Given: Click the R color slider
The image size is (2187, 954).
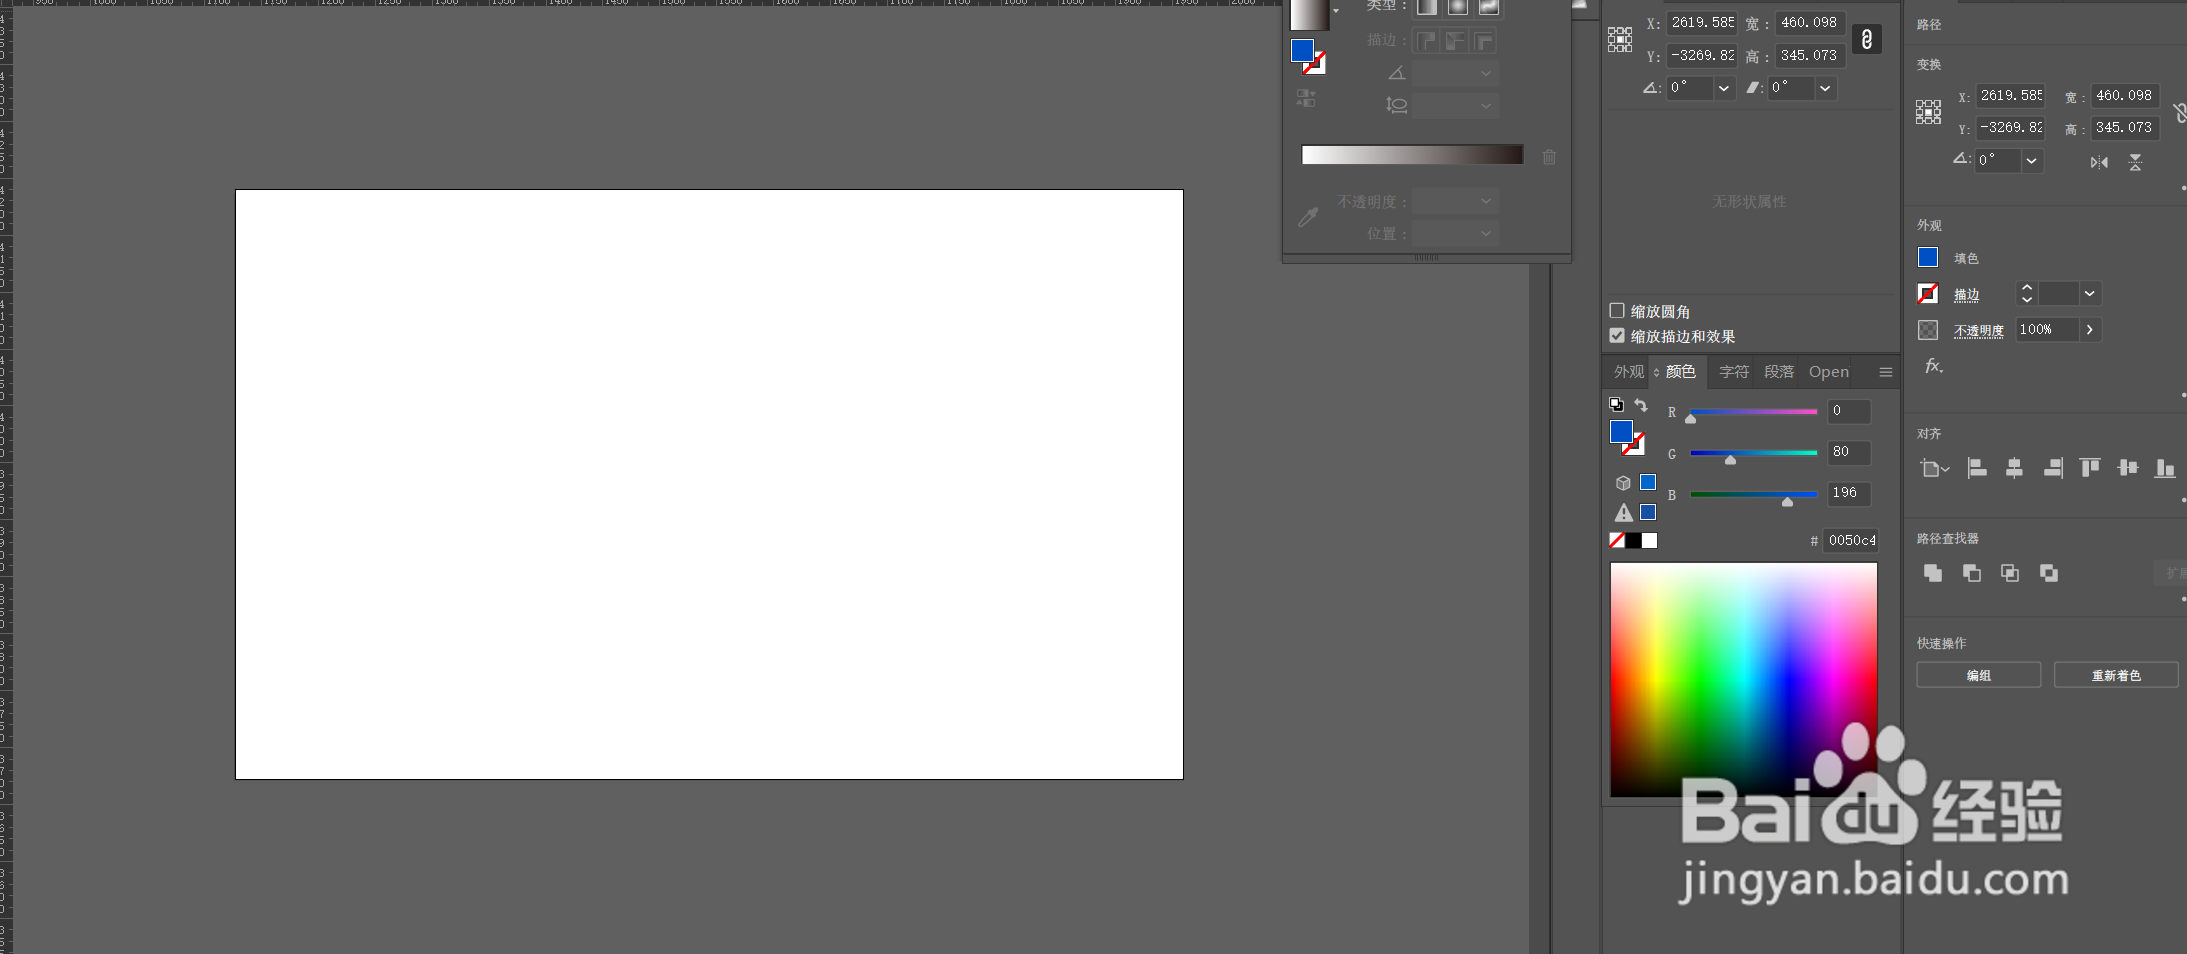Looking at the screenshot, I should coord(1753,412).
